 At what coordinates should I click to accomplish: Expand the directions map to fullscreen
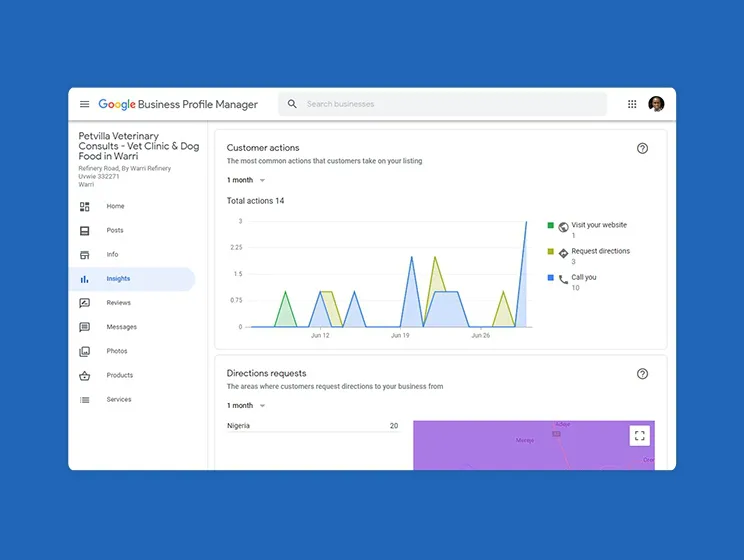point(639,436)
